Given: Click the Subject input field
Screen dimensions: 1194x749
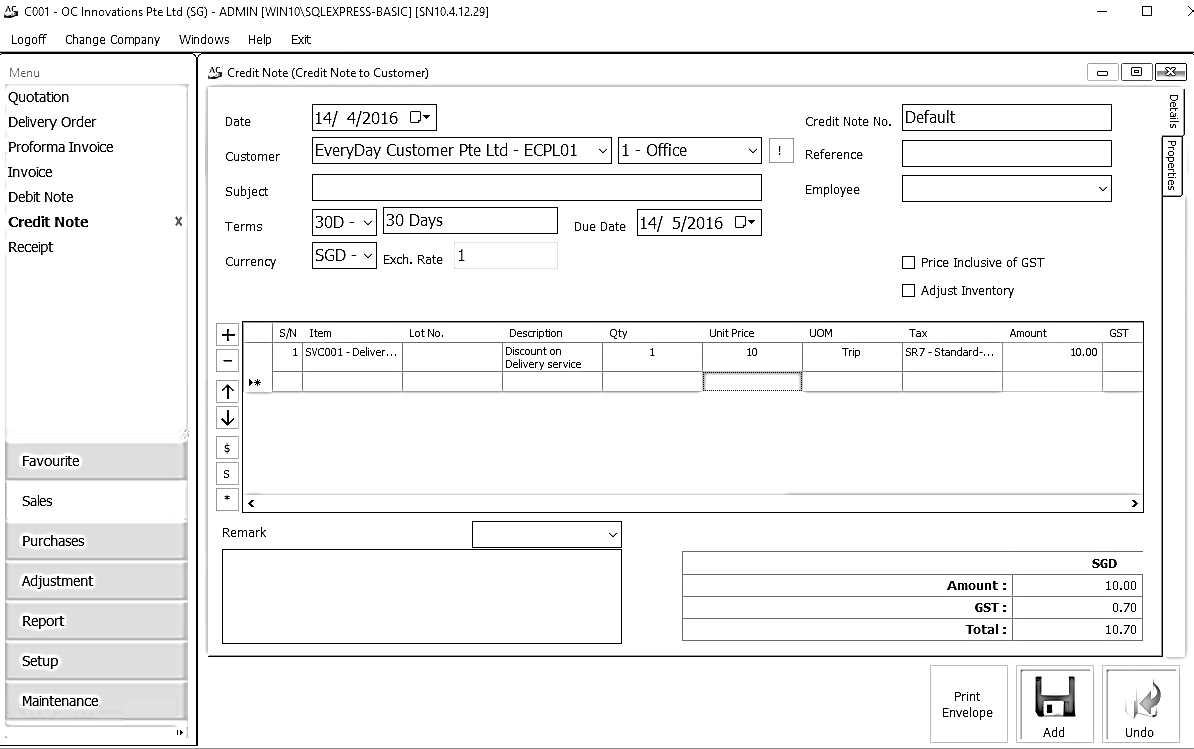Looking at the screenshot, I should (x=537, y=188).
